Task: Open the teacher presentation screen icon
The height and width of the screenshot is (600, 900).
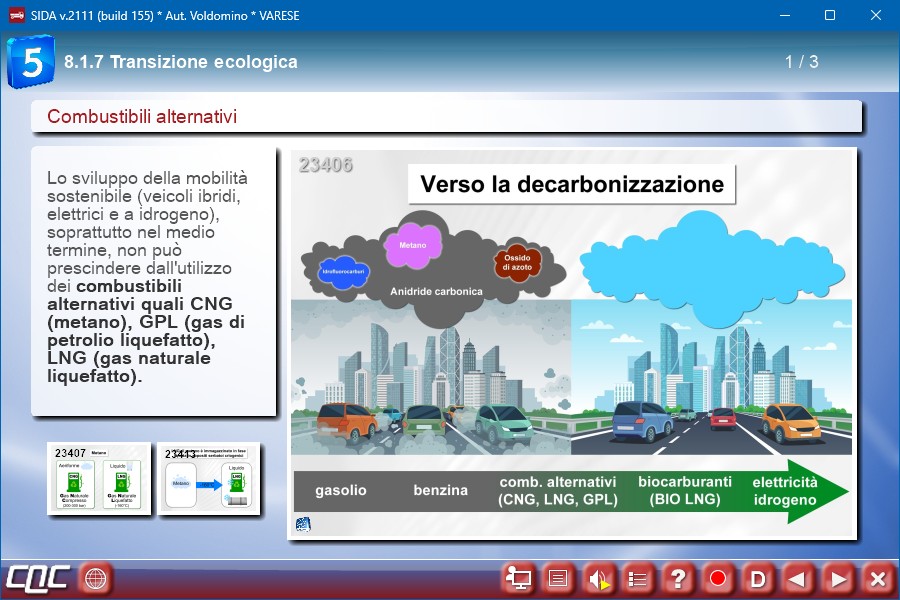Action: click(x=519, y=578)
